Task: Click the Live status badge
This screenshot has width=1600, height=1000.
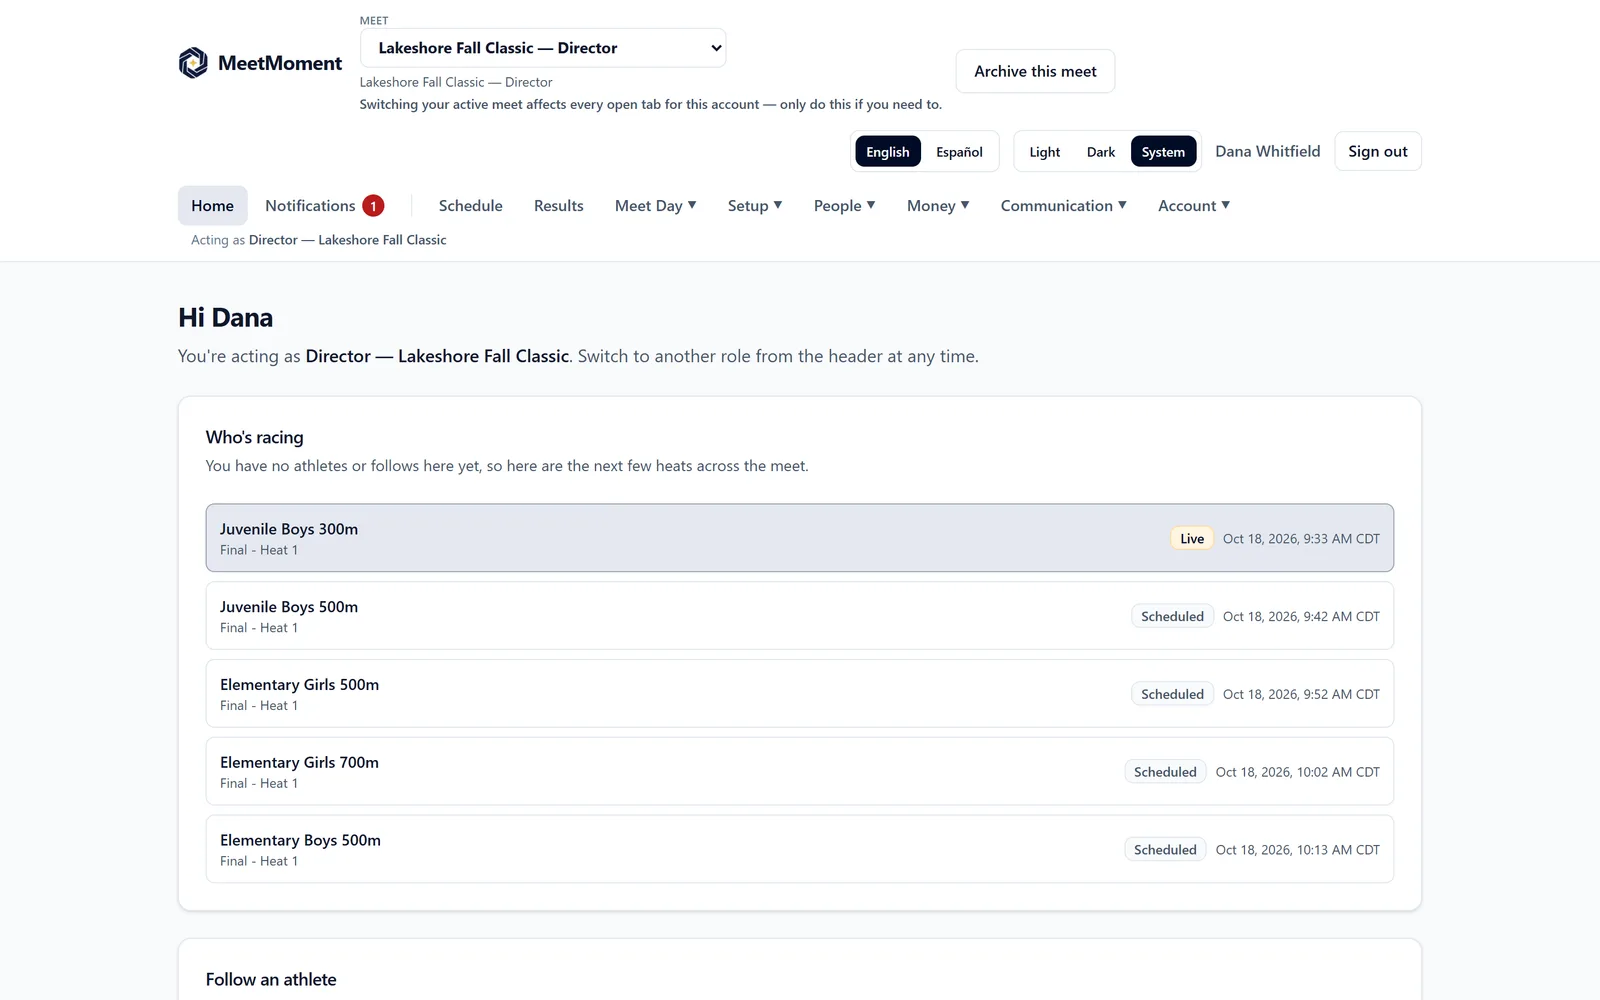Action: [x=1192, y=538]
